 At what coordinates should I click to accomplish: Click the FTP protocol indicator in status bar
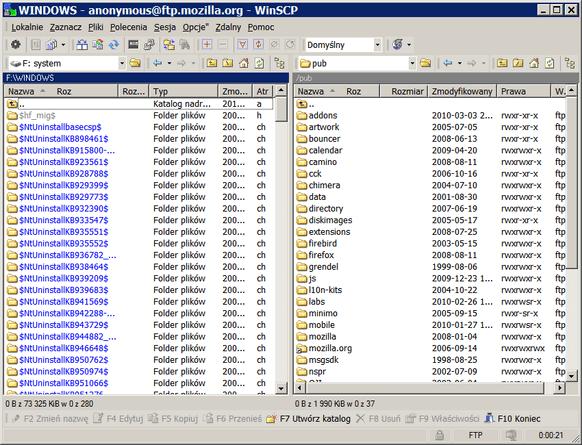pos(475,435)
